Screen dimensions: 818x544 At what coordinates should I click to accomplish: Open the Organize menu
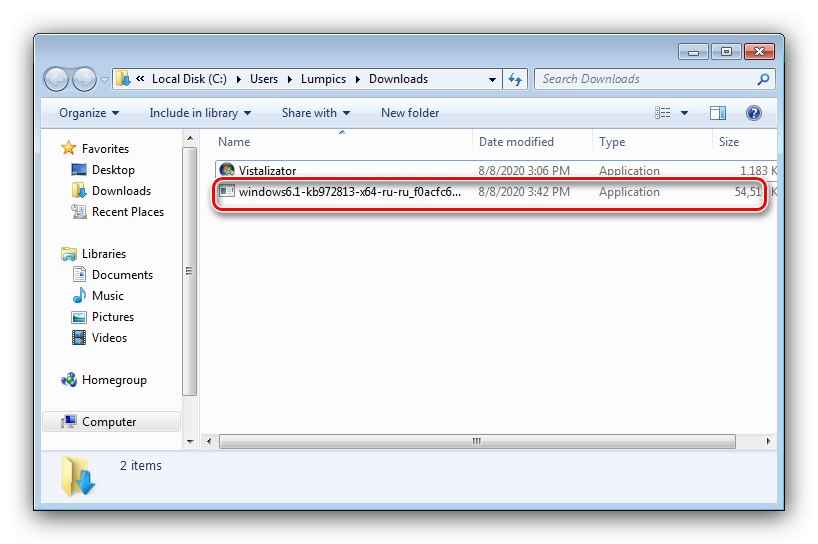click(x=89, y=113)
